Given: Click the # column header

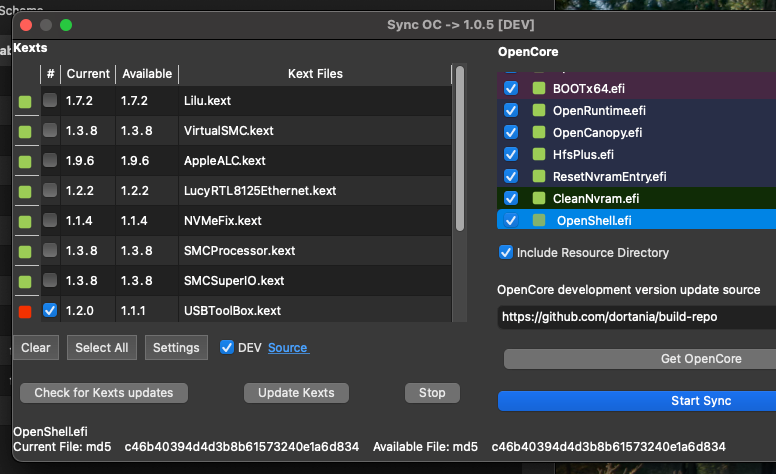Looking at the screenshot, I should (50, 74).
